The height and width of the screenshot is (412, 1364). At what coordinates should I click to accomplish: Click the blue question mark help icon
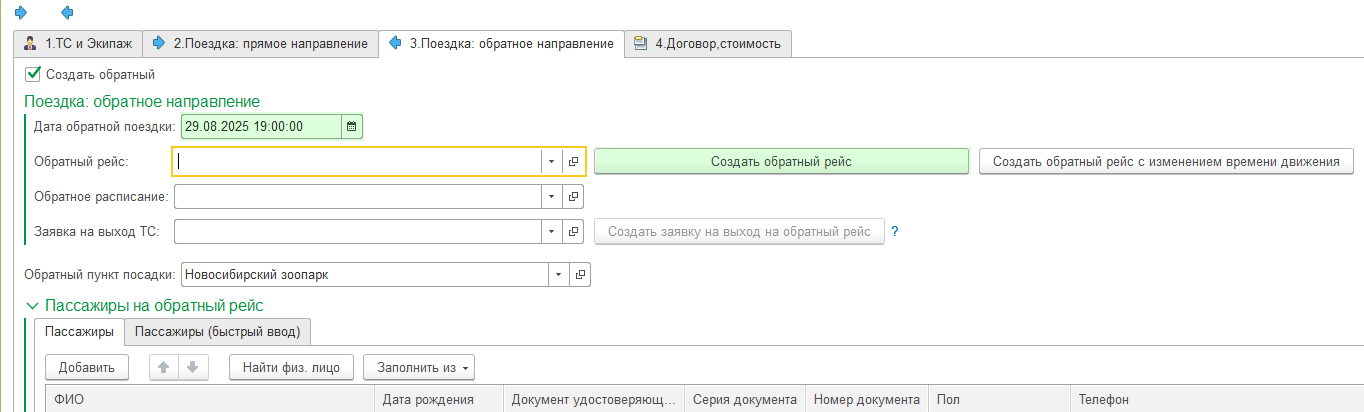tap(895, 231)
